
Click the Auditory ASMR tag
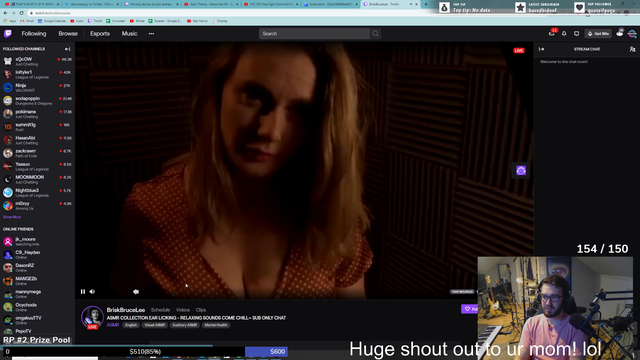tap(184, 325)
